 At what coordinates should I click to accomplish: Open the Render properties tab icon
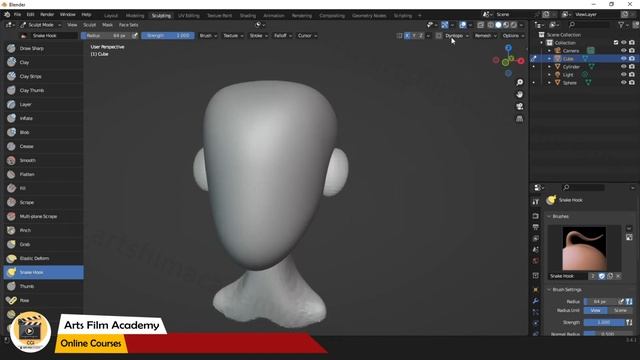coord(536,216)
